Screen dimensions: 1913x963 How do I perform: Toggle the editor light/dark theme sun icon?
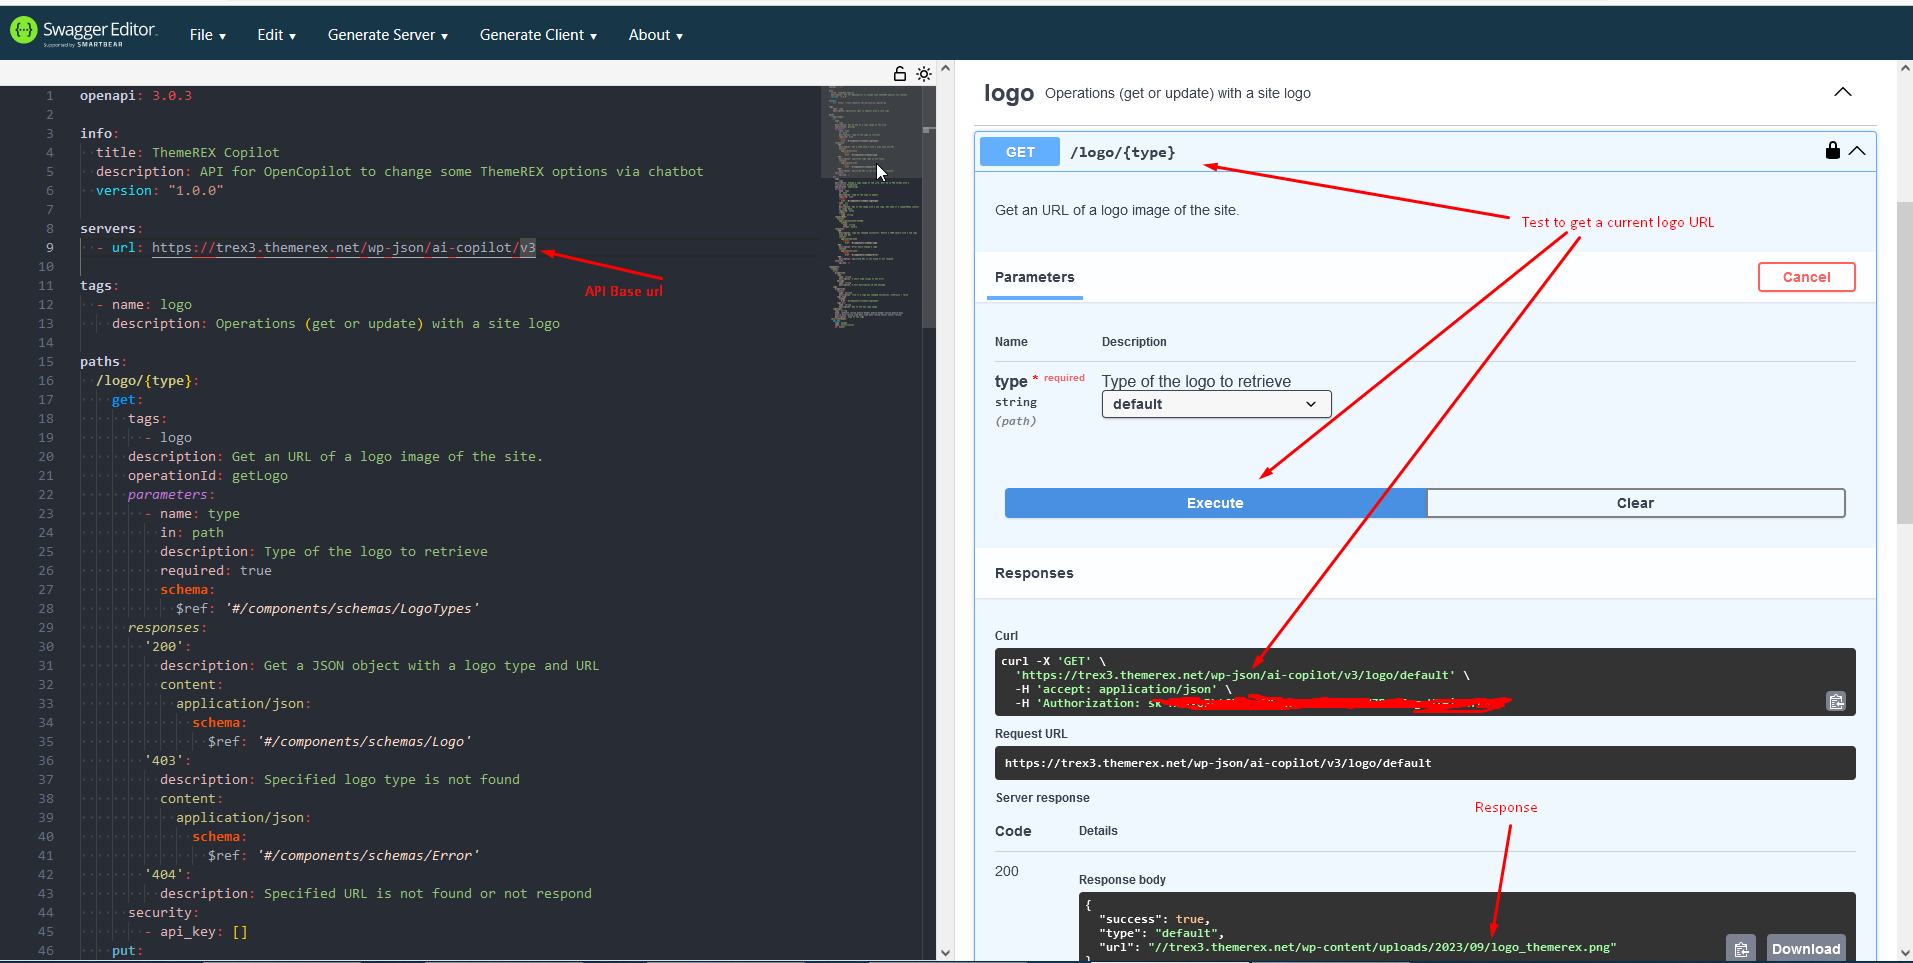click(924, 74)
